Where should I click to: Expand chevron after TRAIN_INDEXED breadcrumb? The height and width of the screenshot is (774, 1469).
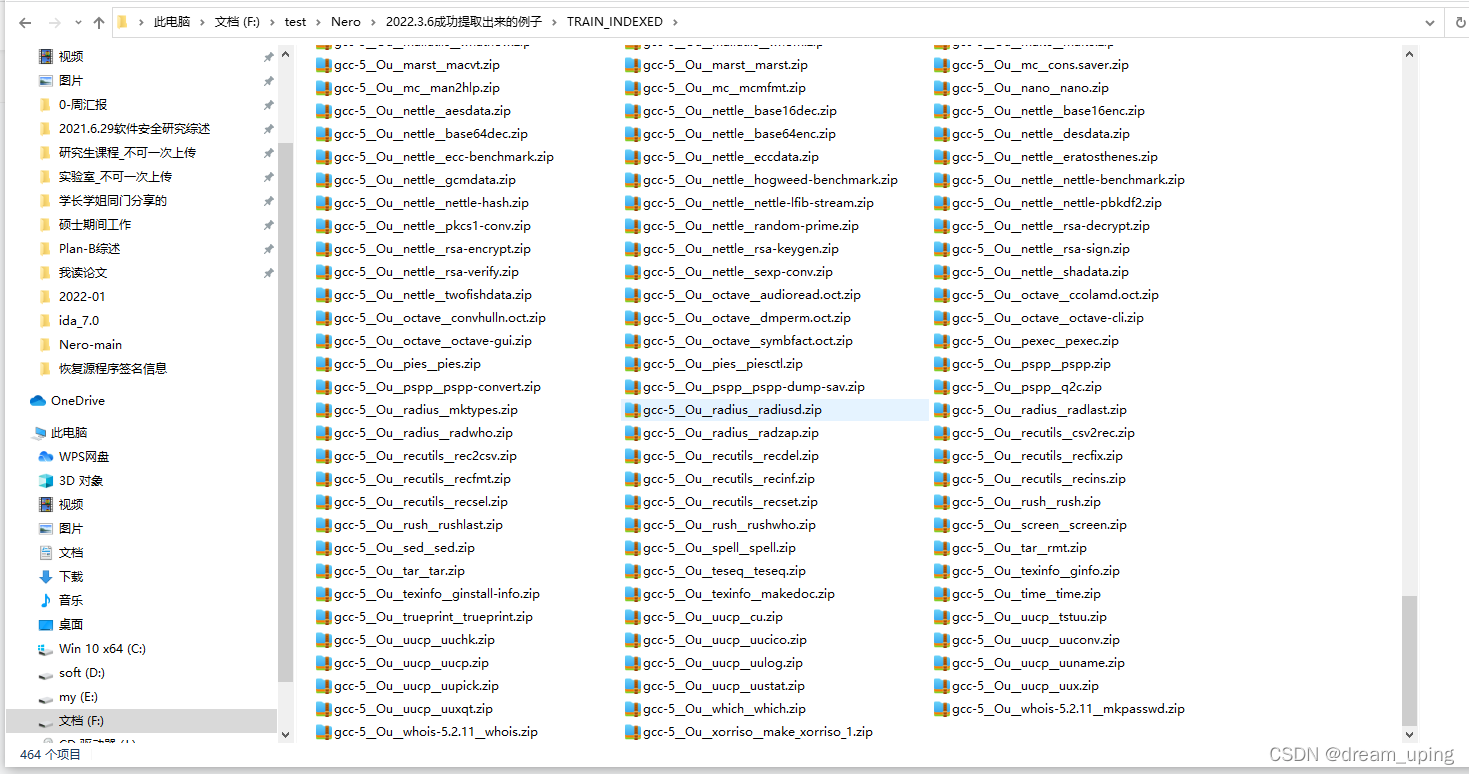pyautogui.click(x=674, y=21)
